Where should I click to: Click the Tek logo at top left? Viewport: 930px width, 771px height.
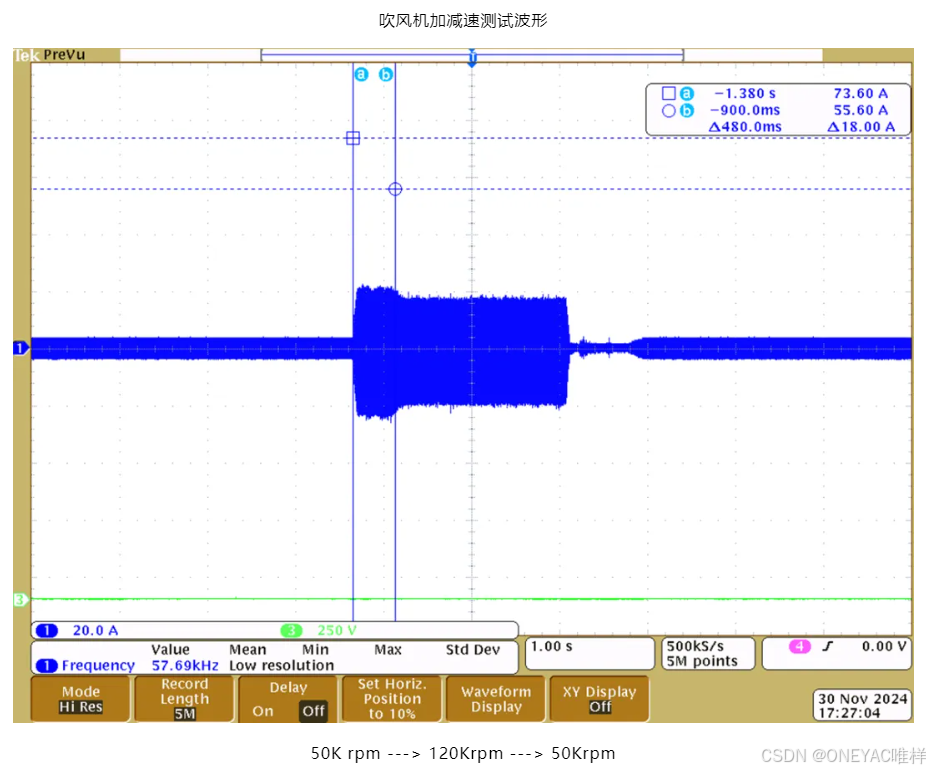[27, 55]
